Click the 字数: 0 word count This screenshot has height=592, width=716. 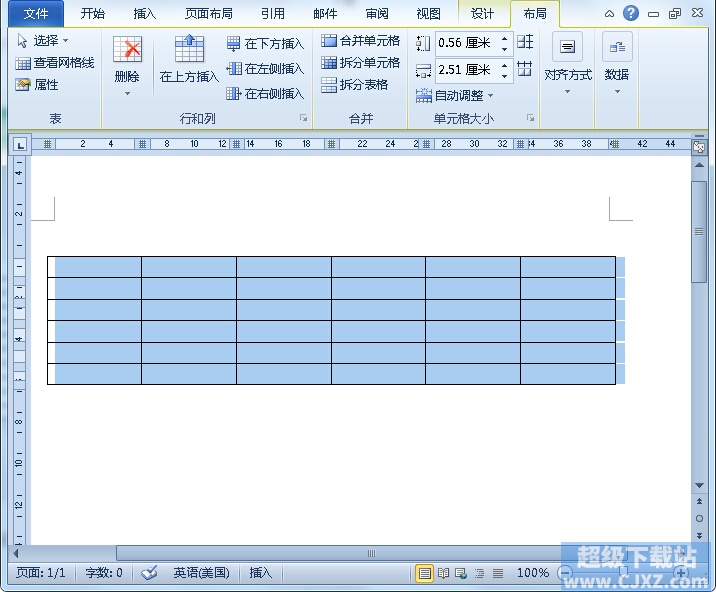[104, 572]
